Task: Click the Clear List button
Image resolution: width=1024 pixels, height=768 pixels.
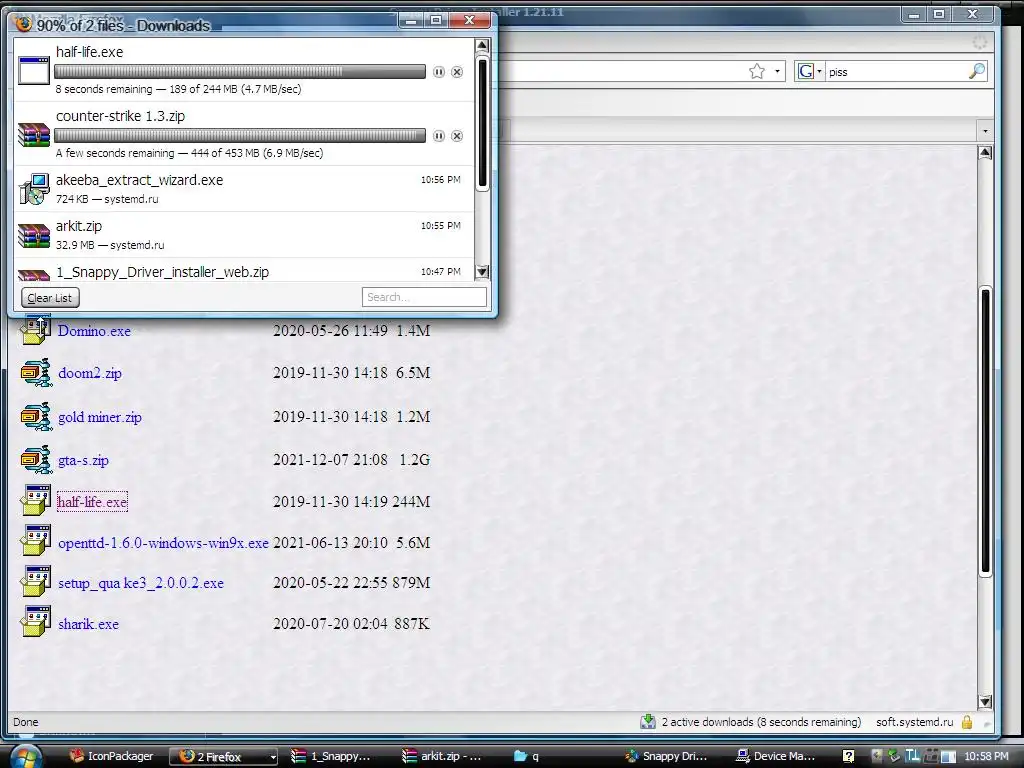Action: (50, 298)
